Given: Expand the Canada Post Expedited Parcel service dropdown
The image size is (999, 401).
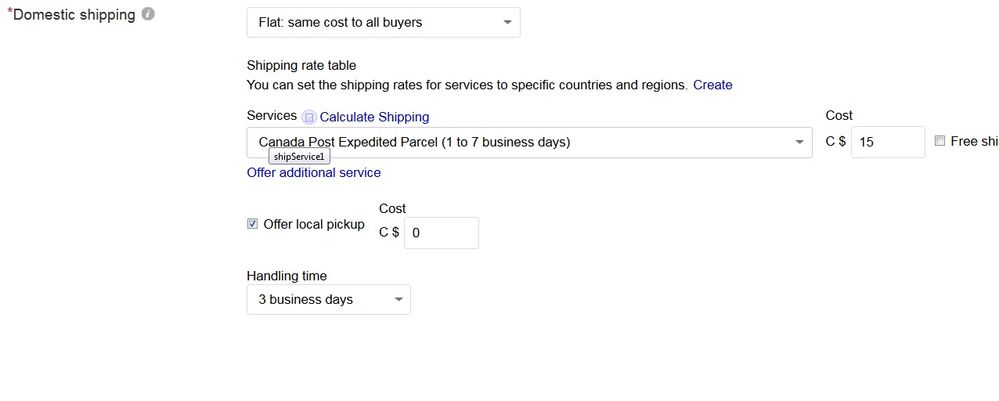Looking at the screenshot, I should coord(529,142).
